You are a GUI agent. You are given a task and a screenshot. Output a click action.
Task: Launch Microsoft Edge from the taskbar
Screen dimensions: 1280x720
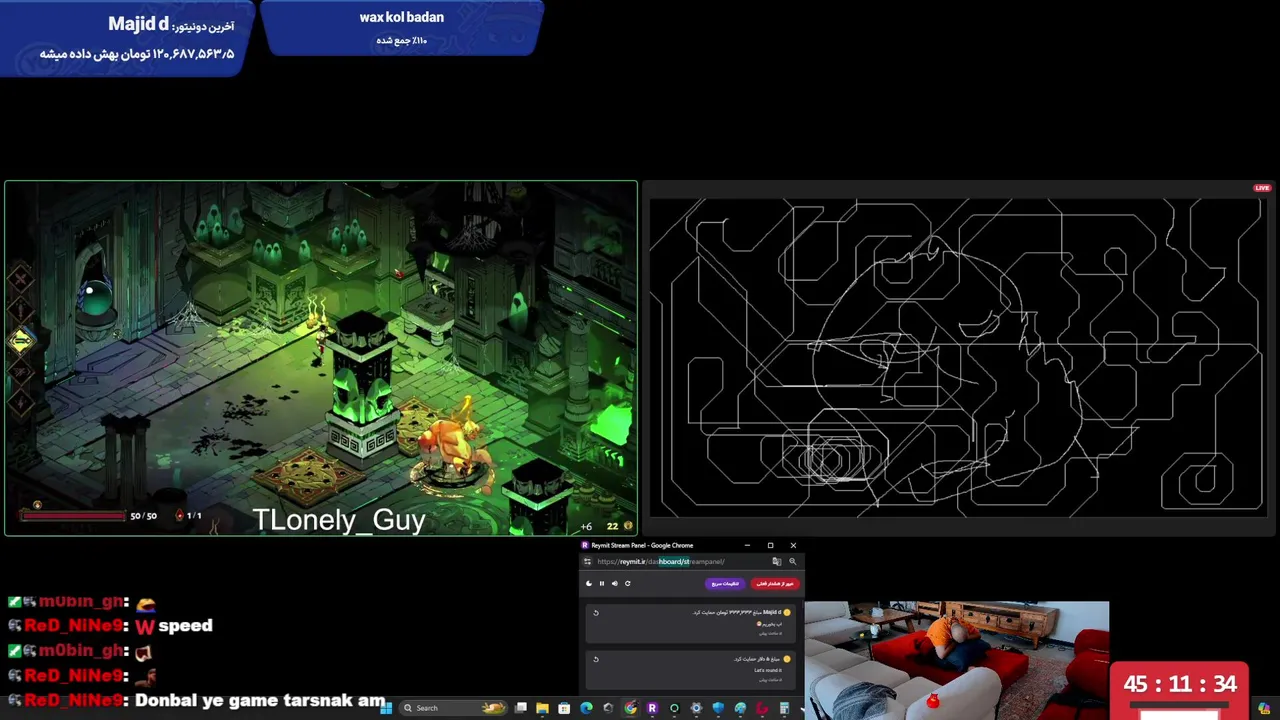[586, 708]
